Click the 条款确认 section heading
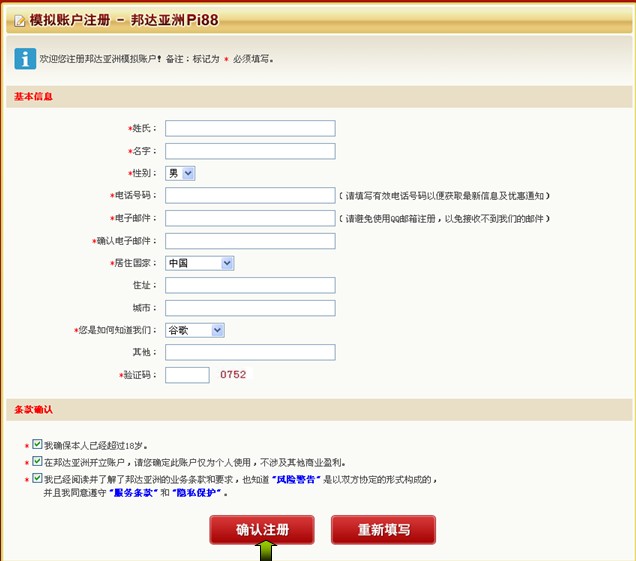The height and width of the screenshot is (561, 636). [x=33, y=410]
